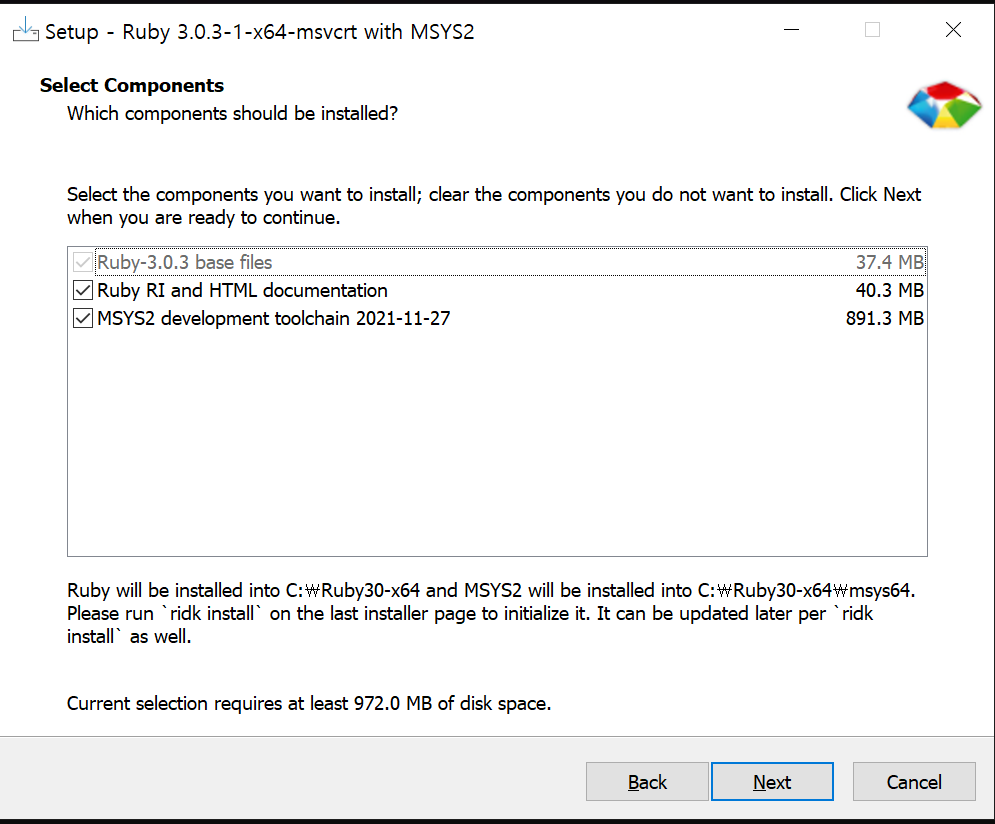Screen dimensions: 995x824
Task: Select the Ruby-3.0.3 base files label
Action: (185, 263)
